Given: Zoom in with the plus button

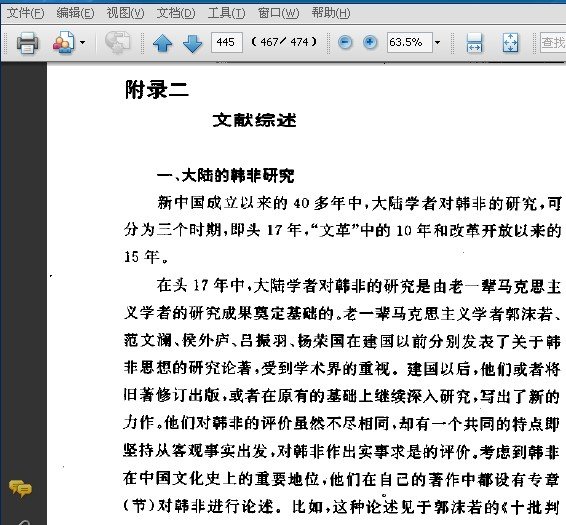Looking at the screenshot, I should 370,43.
